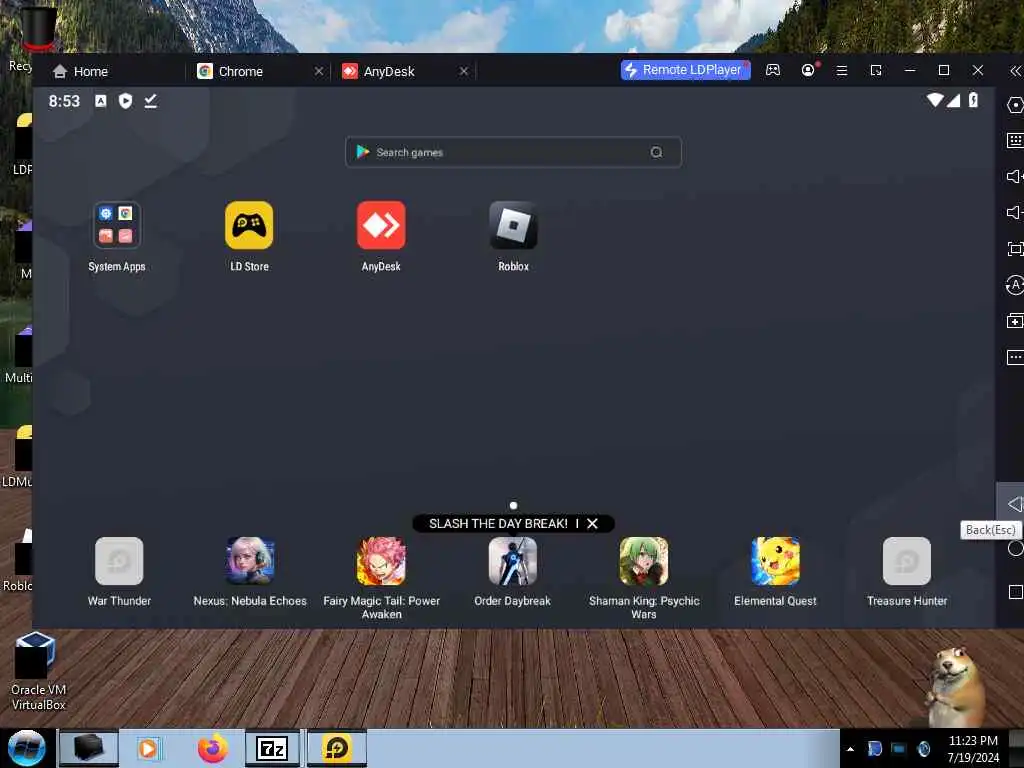Open Firefox from the taskbar
The height and width of the screenshot is (768, 1024).
click(x=212, y=748)
